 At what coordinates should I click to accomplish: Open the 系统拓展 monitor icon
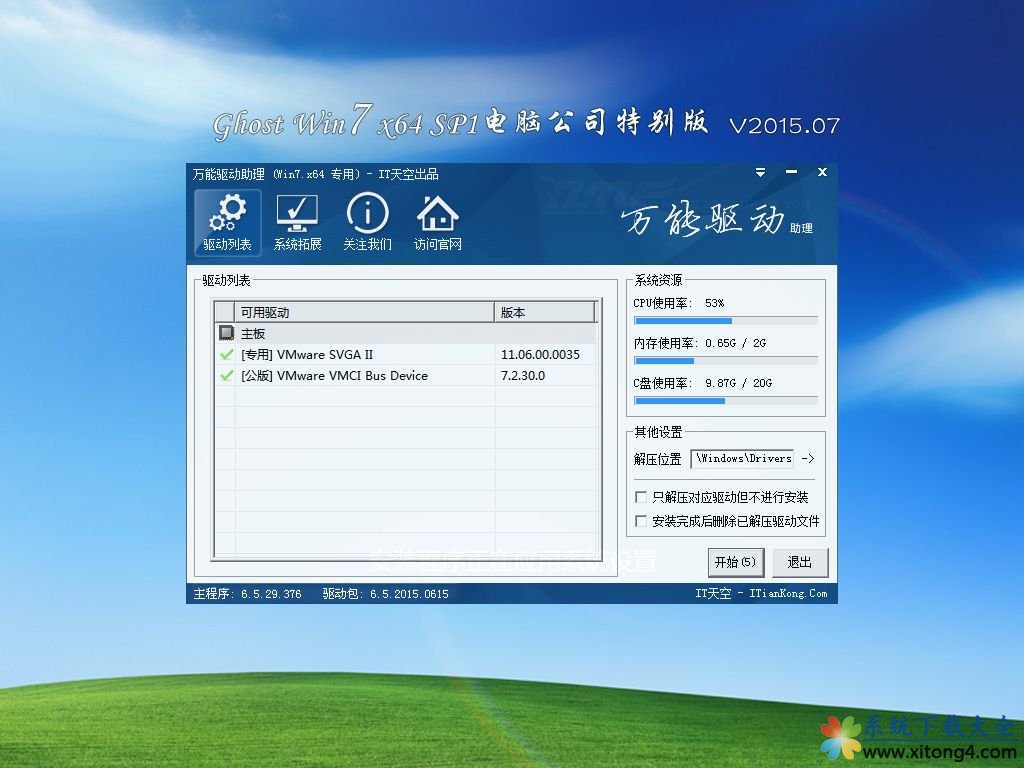coord(297,223)
